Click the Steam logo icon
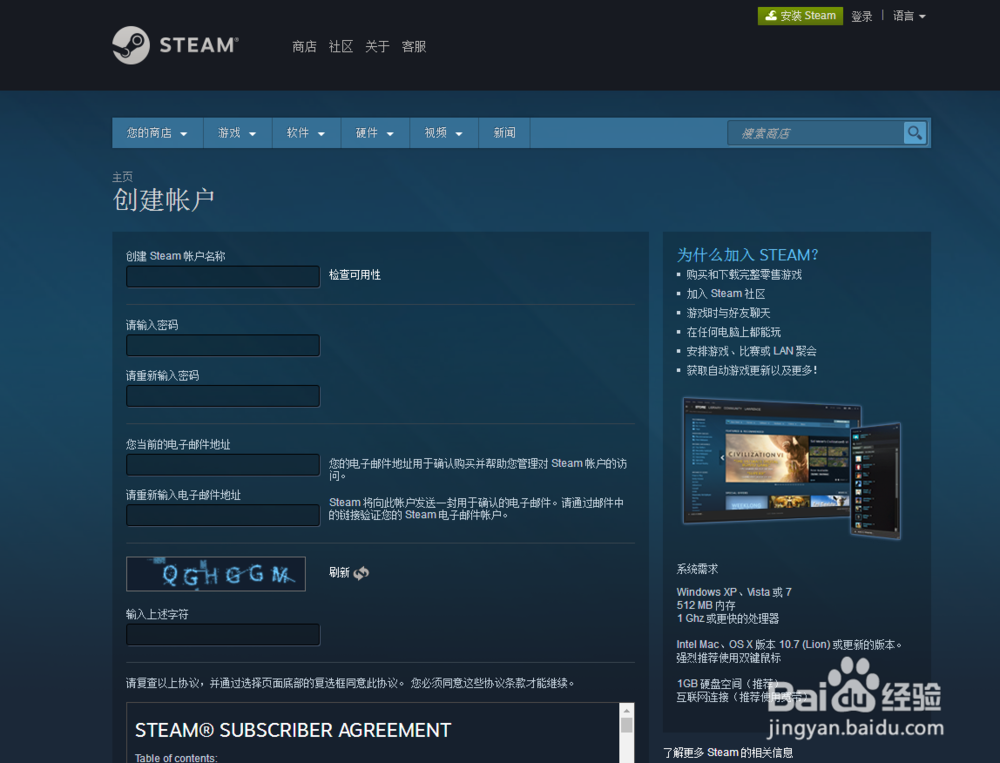Image resolution: width=1000 pixels, height=763 pixels. [x=131, y=45]
